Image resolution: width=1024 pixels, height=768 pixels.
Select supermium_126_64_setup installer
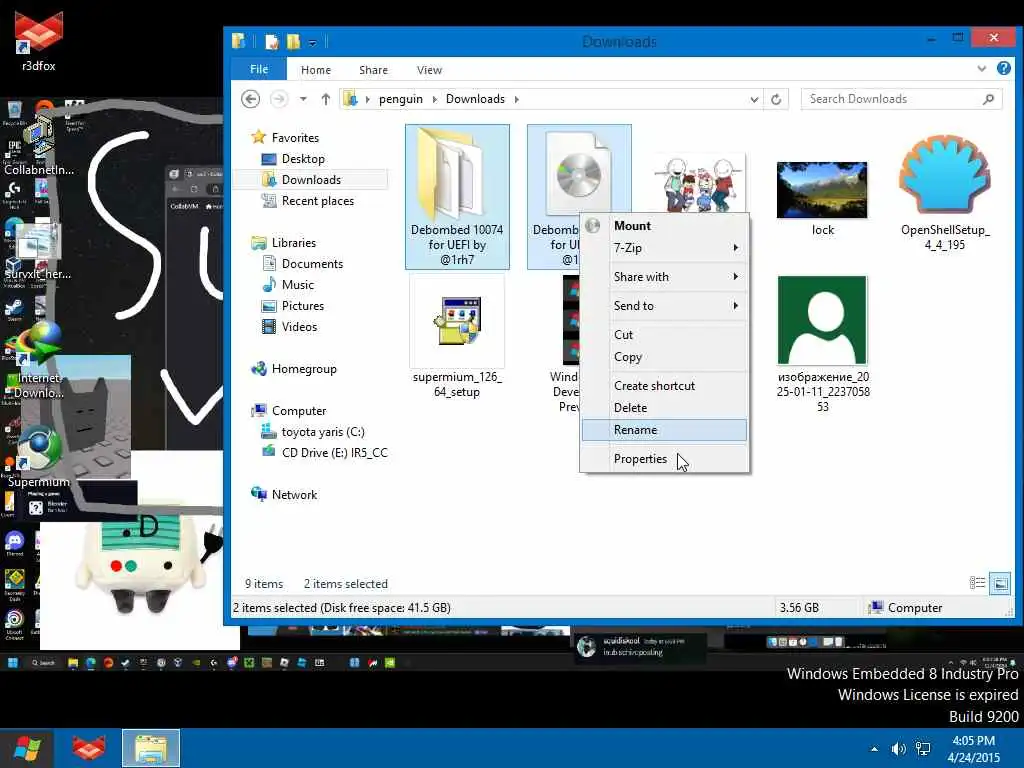[x=457, y=337]
